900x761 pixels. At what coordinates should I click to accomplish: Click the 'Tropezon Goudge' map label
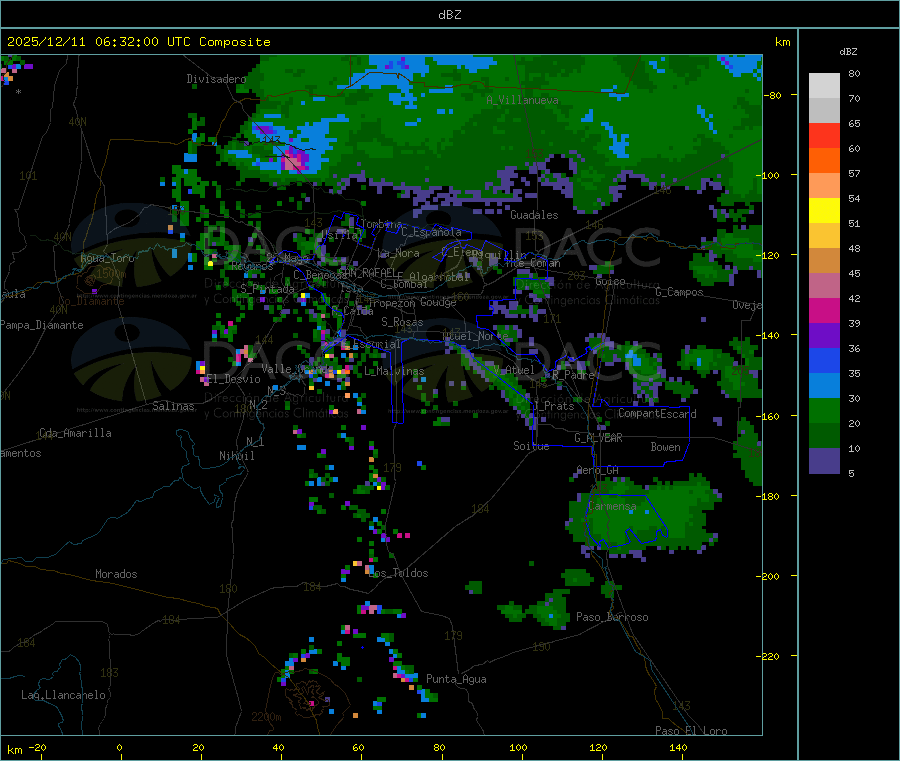click(x=412, y=302)
